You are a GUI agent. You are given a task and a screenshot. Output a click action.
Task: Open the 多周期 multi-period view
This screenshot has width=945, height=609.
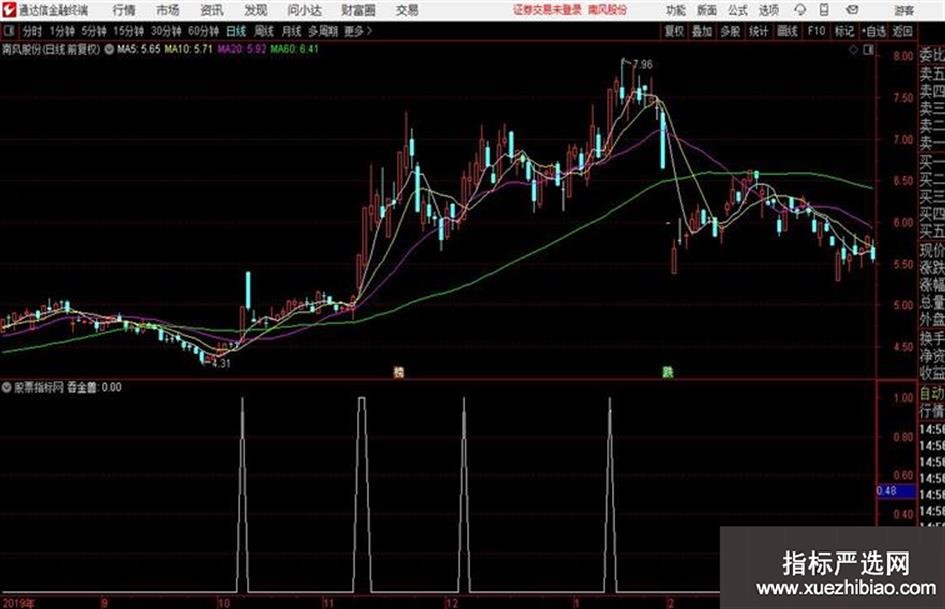tap(324, 31)
